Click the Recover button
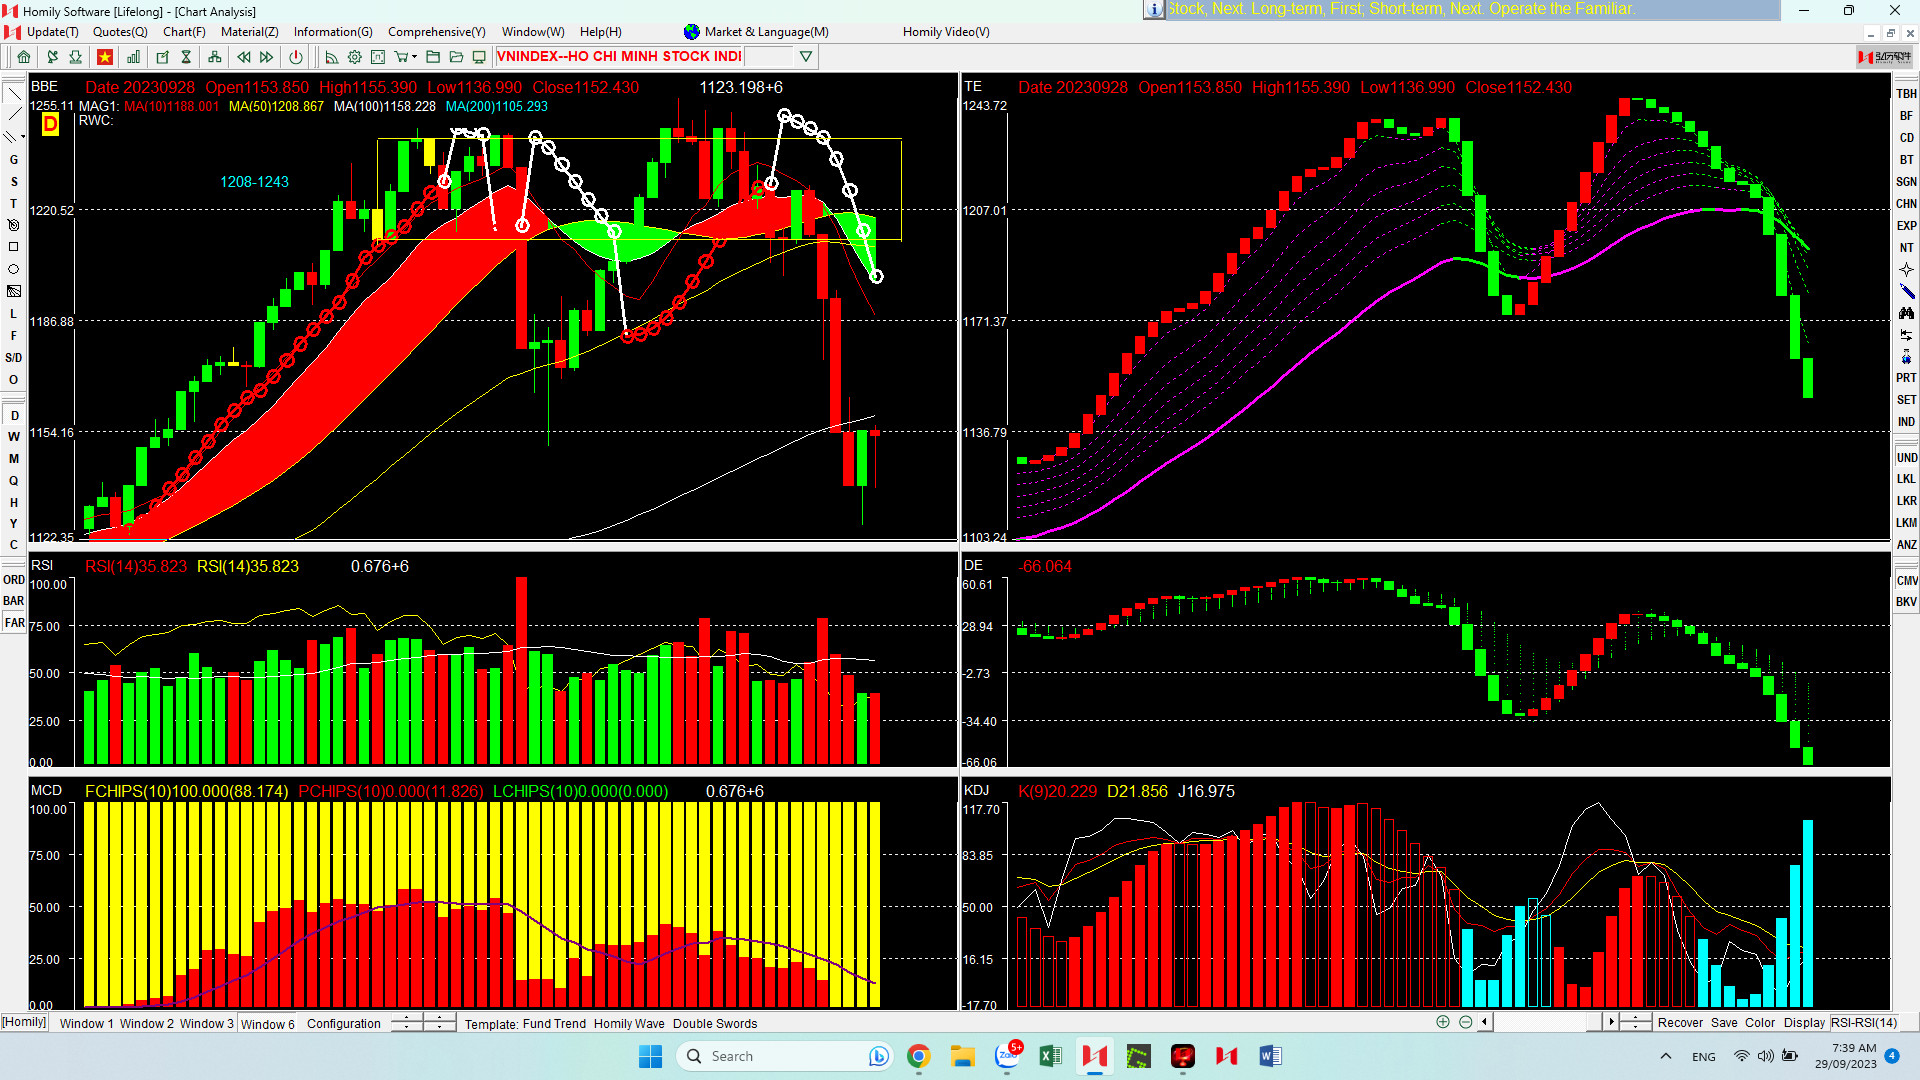Viewport: 1920px width, 1080px height. coord(1680,1022)
